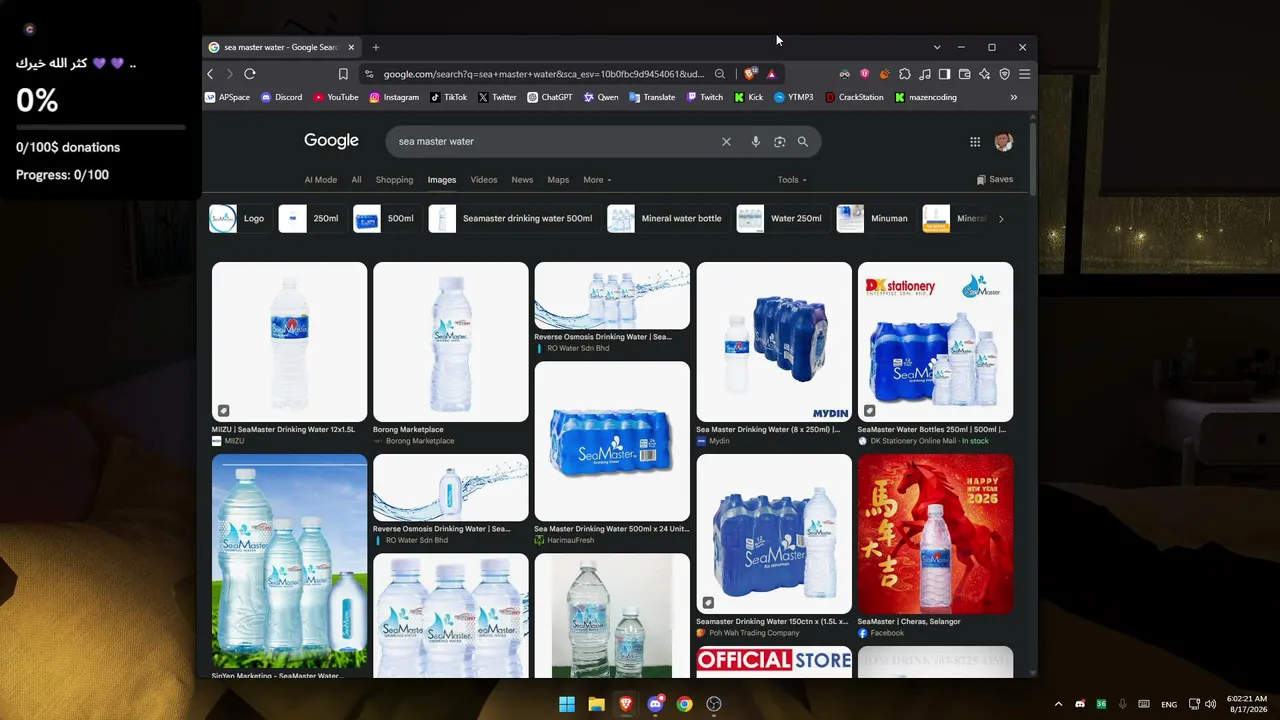This screenshot has height=720, width=1280.
Task: Toggle the browser sidebar panel icon
Action: point(945,74)
